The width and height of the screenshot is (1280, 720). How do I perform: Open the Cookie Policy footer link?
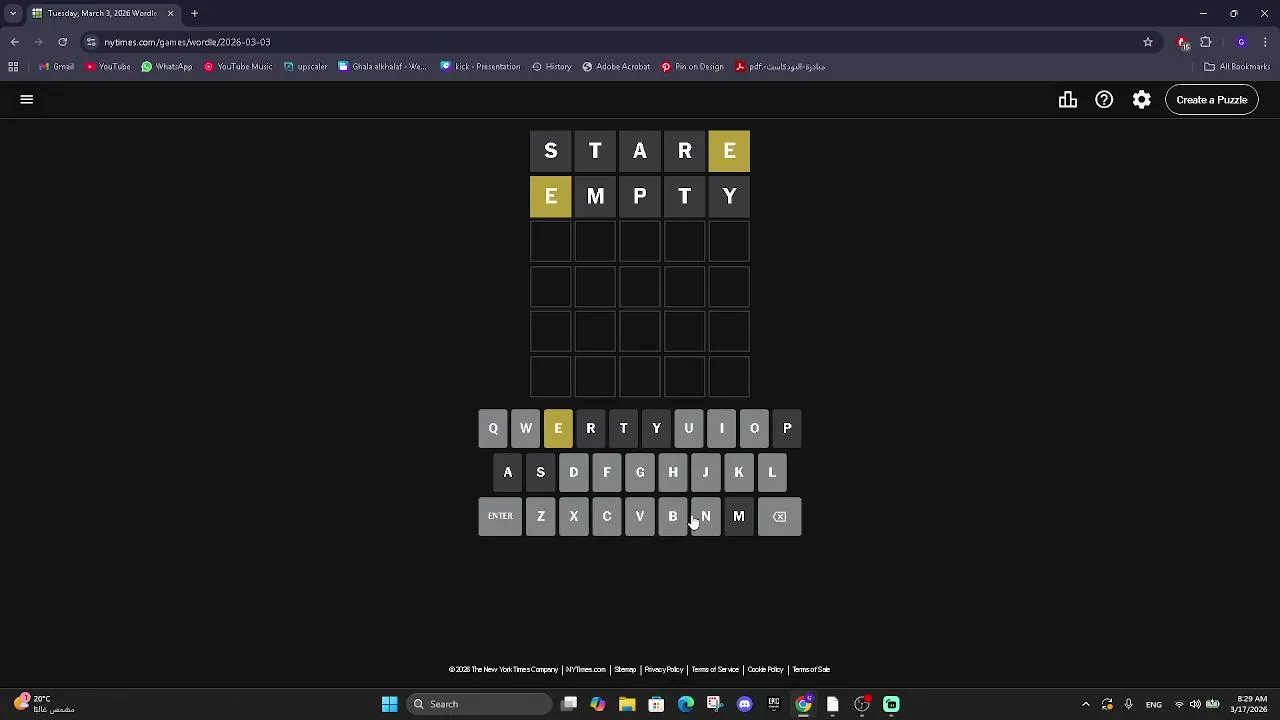pos(766,670)
